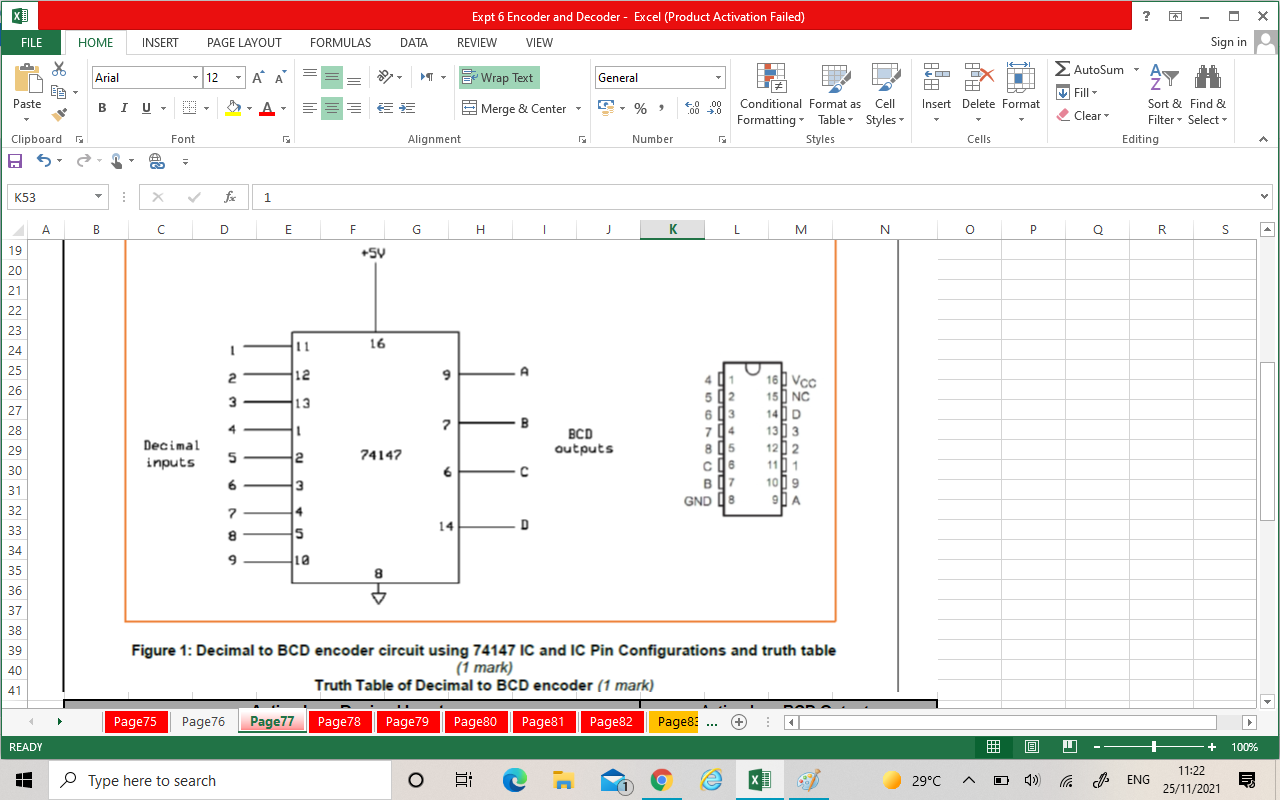Open Google Chrome from the taskbar
Image resolution: width=1280 pixels, height=800 pixels.
point(661,780)
